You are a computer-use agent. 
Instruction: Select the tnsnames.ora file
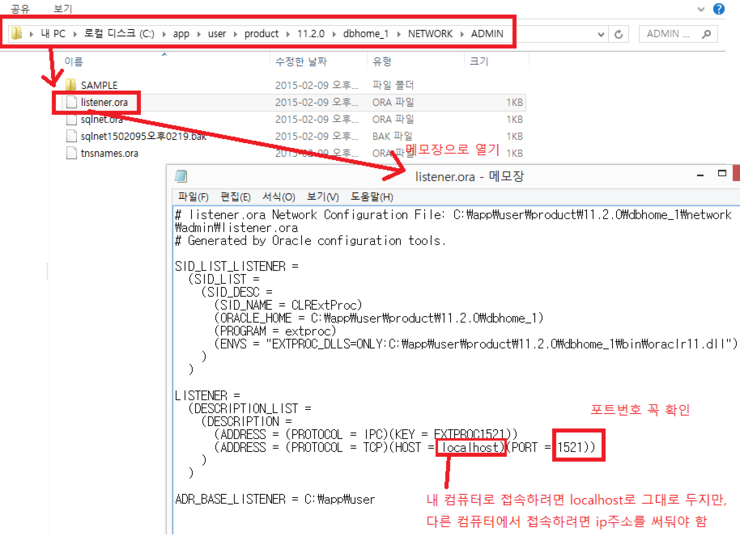[x=109, y=153]
